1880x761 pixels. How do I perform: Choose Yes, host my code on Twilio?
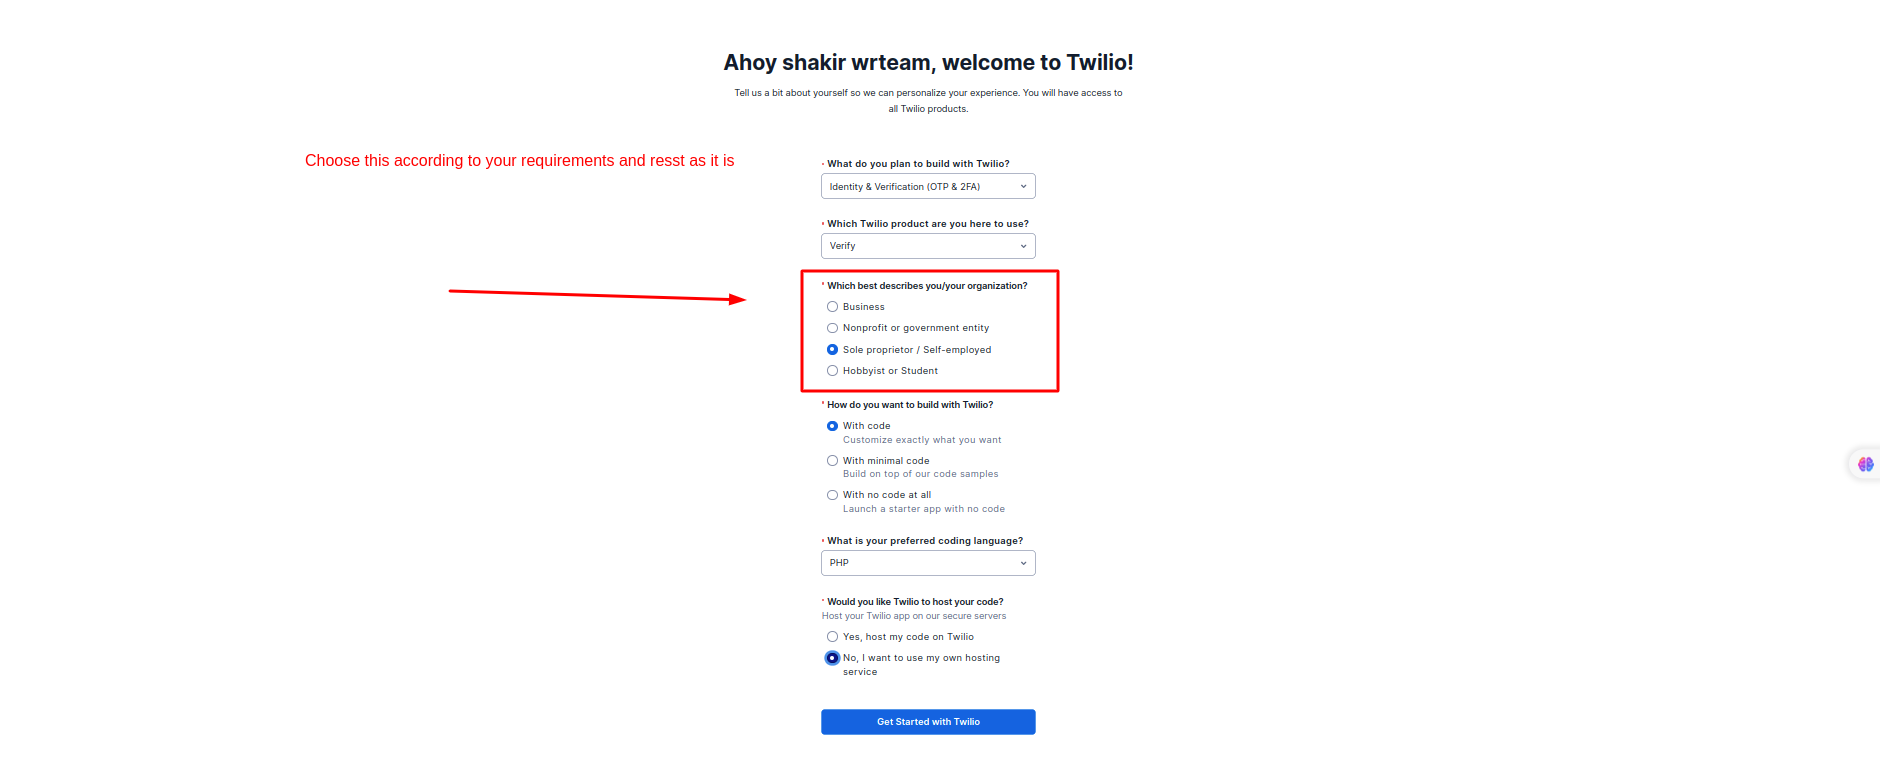[x=832, y=636]
